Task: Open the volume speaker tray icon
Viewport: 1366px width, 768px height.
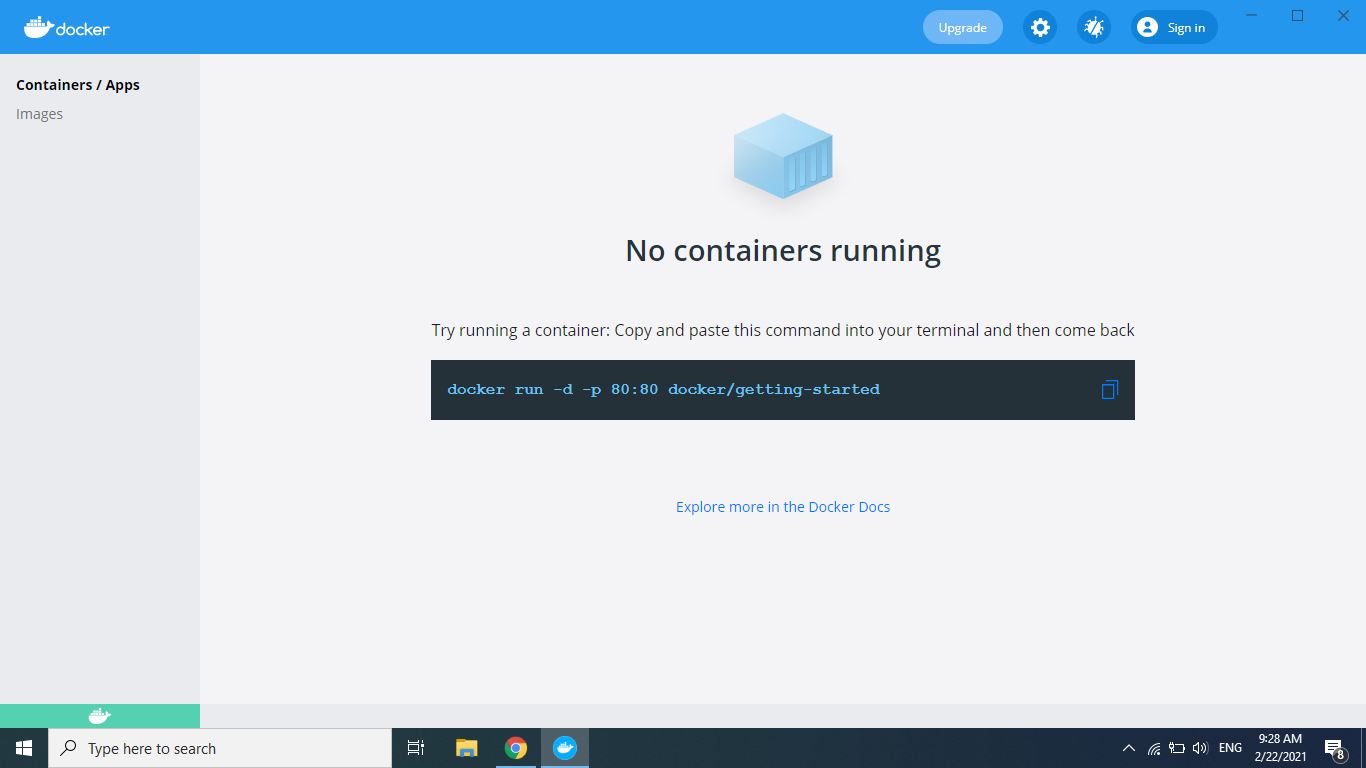Action: click(x=1200, y=748)
